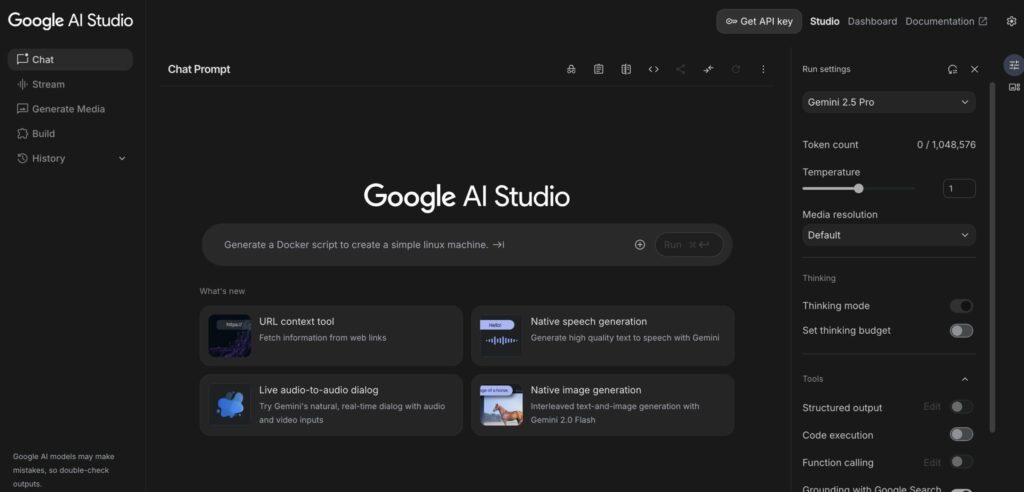Open Stream in the left sidebar
Image resolution: width=1024 pixels, height=492 pixels.
(x=71, y=84)
